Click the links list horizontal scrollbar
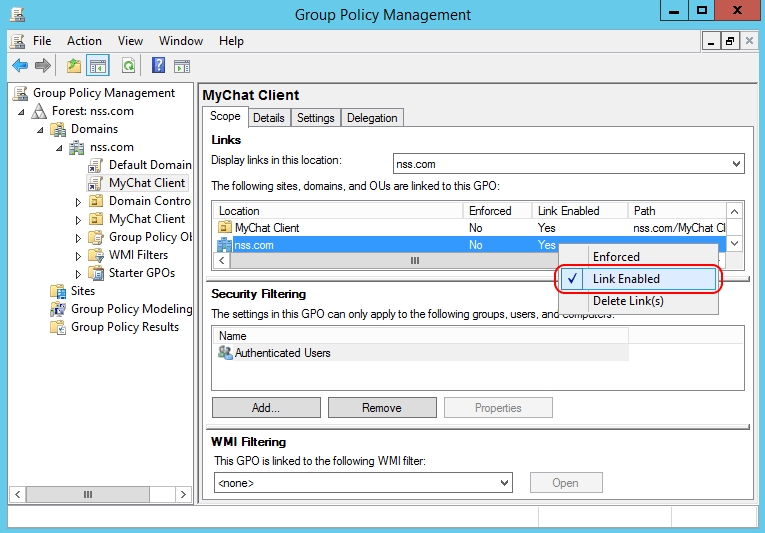This screenshot has width=765, height=533. click(x=414, y=260)
